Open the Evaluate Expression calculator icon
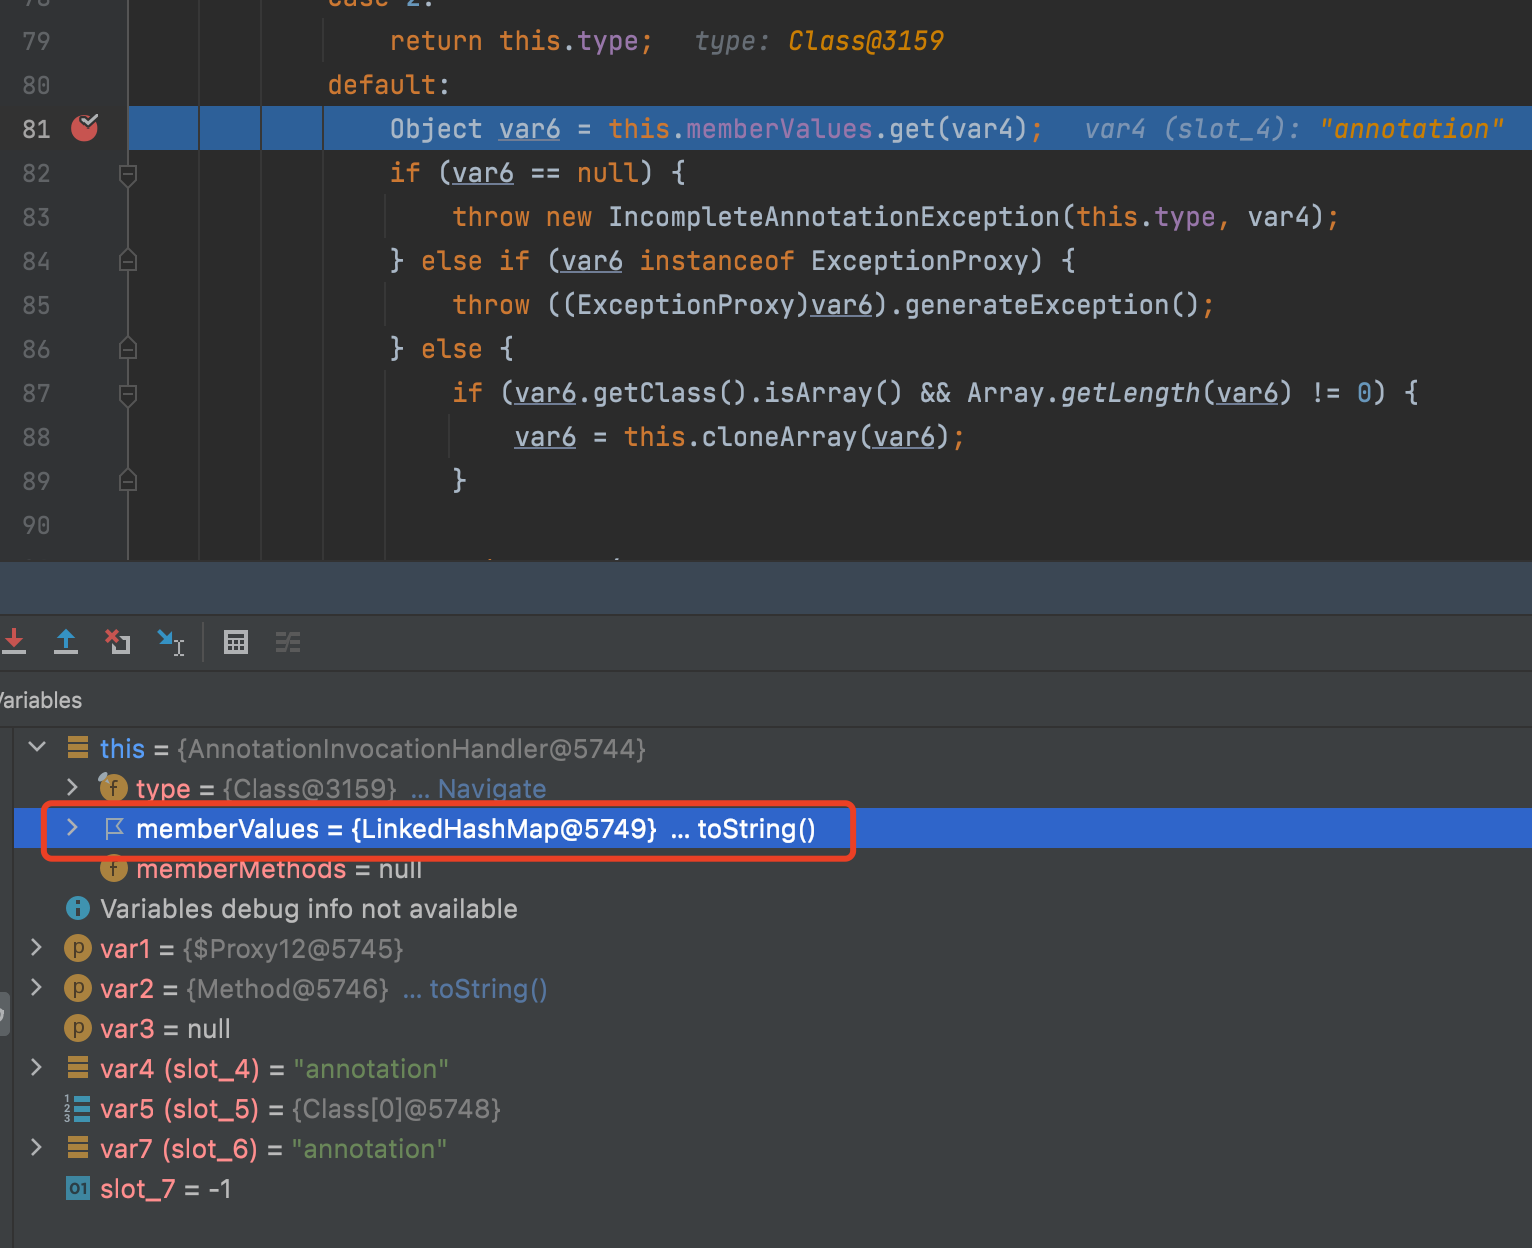This screenshot has width=1532, height=1248. [236, 642]
